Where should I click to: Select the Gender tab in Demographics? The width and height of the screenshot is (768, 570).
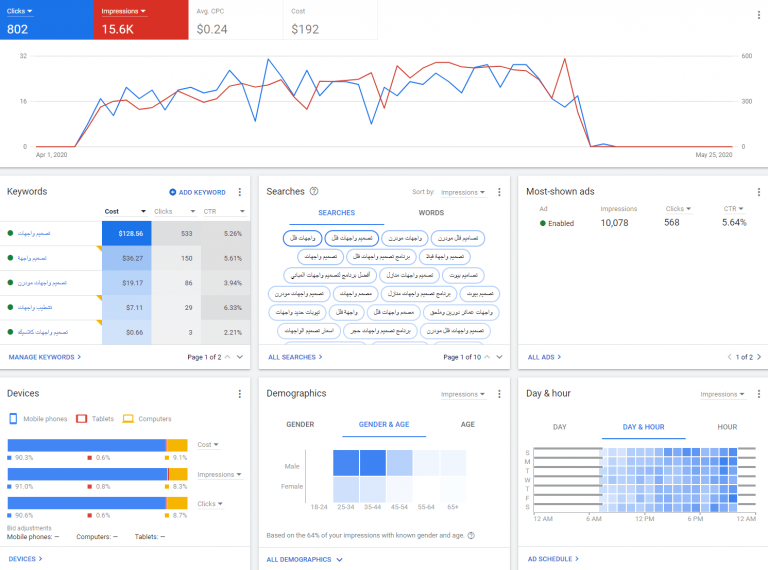[x=300, y=425]
